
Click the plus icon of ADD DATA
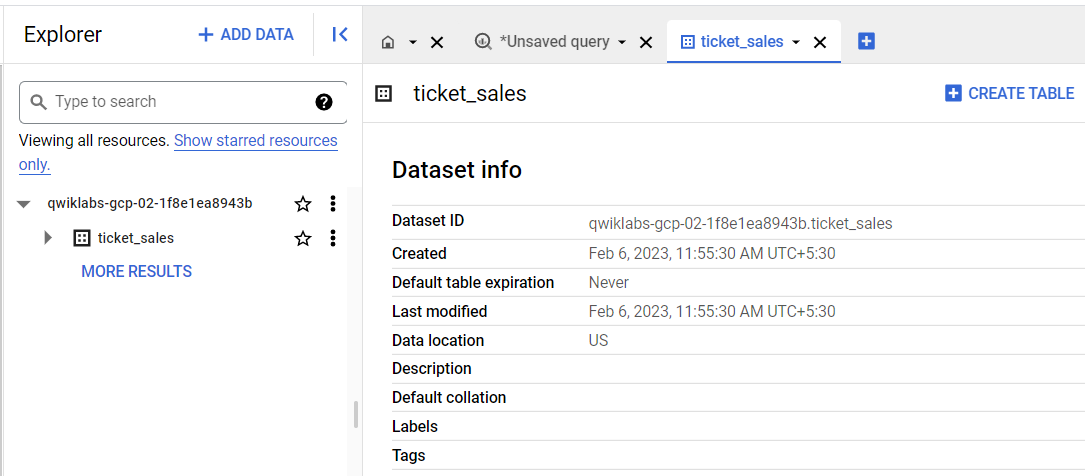206,35
